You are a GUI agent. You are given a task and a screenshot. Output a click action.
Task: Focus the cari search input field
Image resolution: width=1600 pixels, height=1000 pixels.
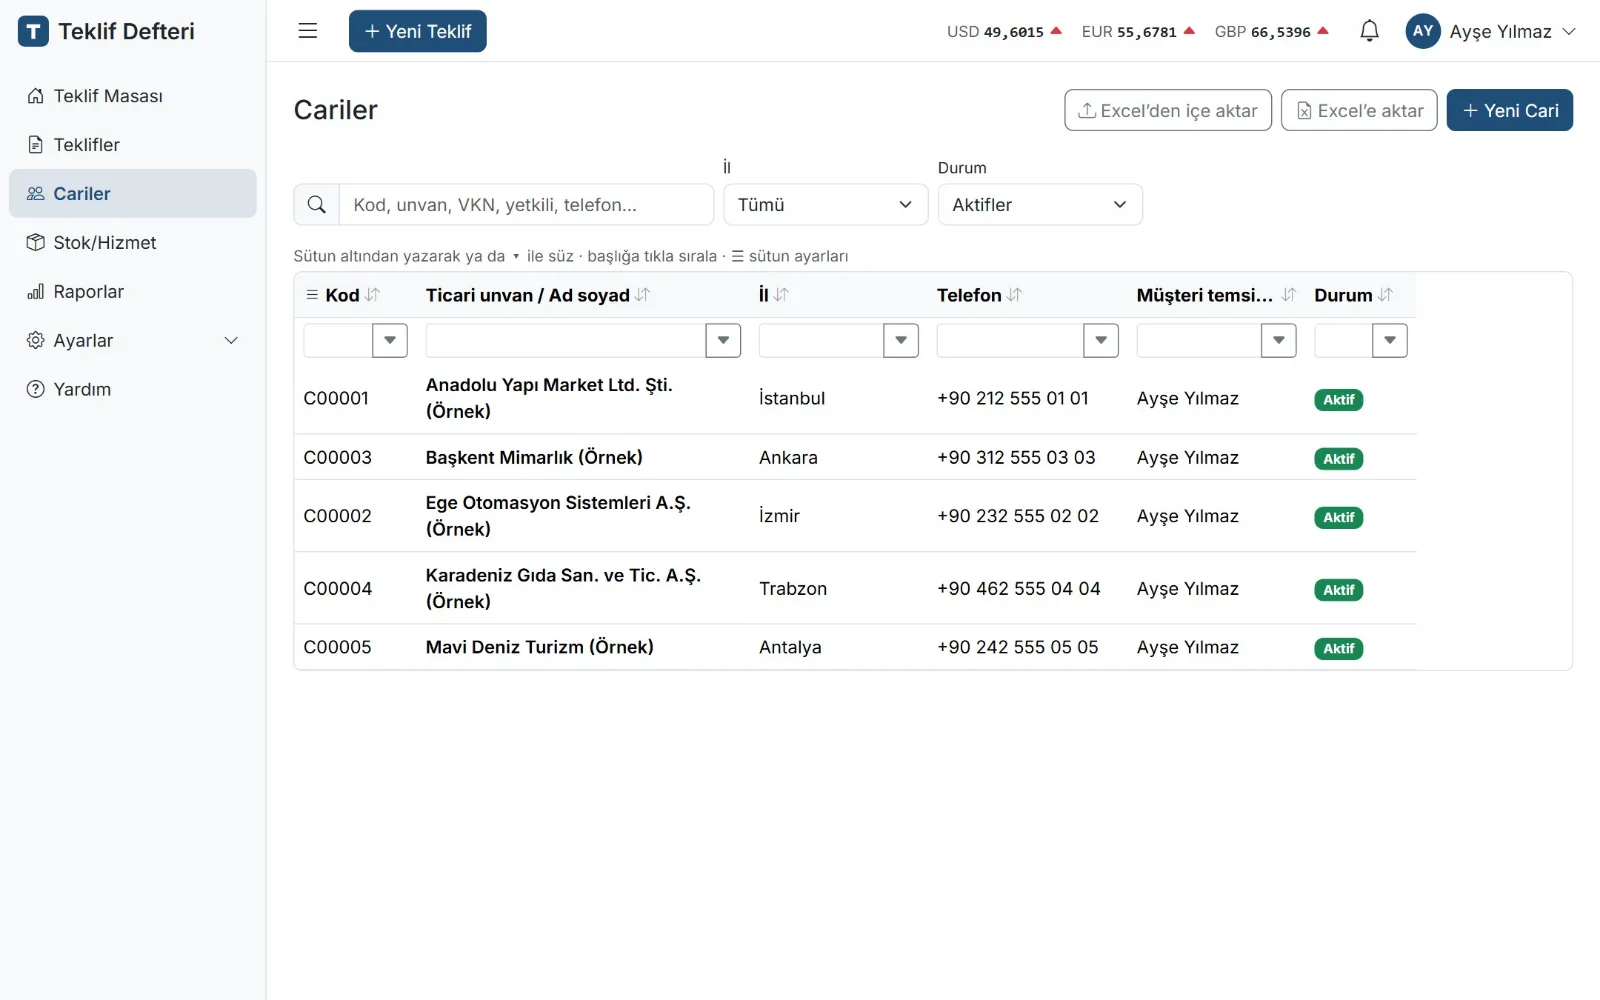[526, 205]
